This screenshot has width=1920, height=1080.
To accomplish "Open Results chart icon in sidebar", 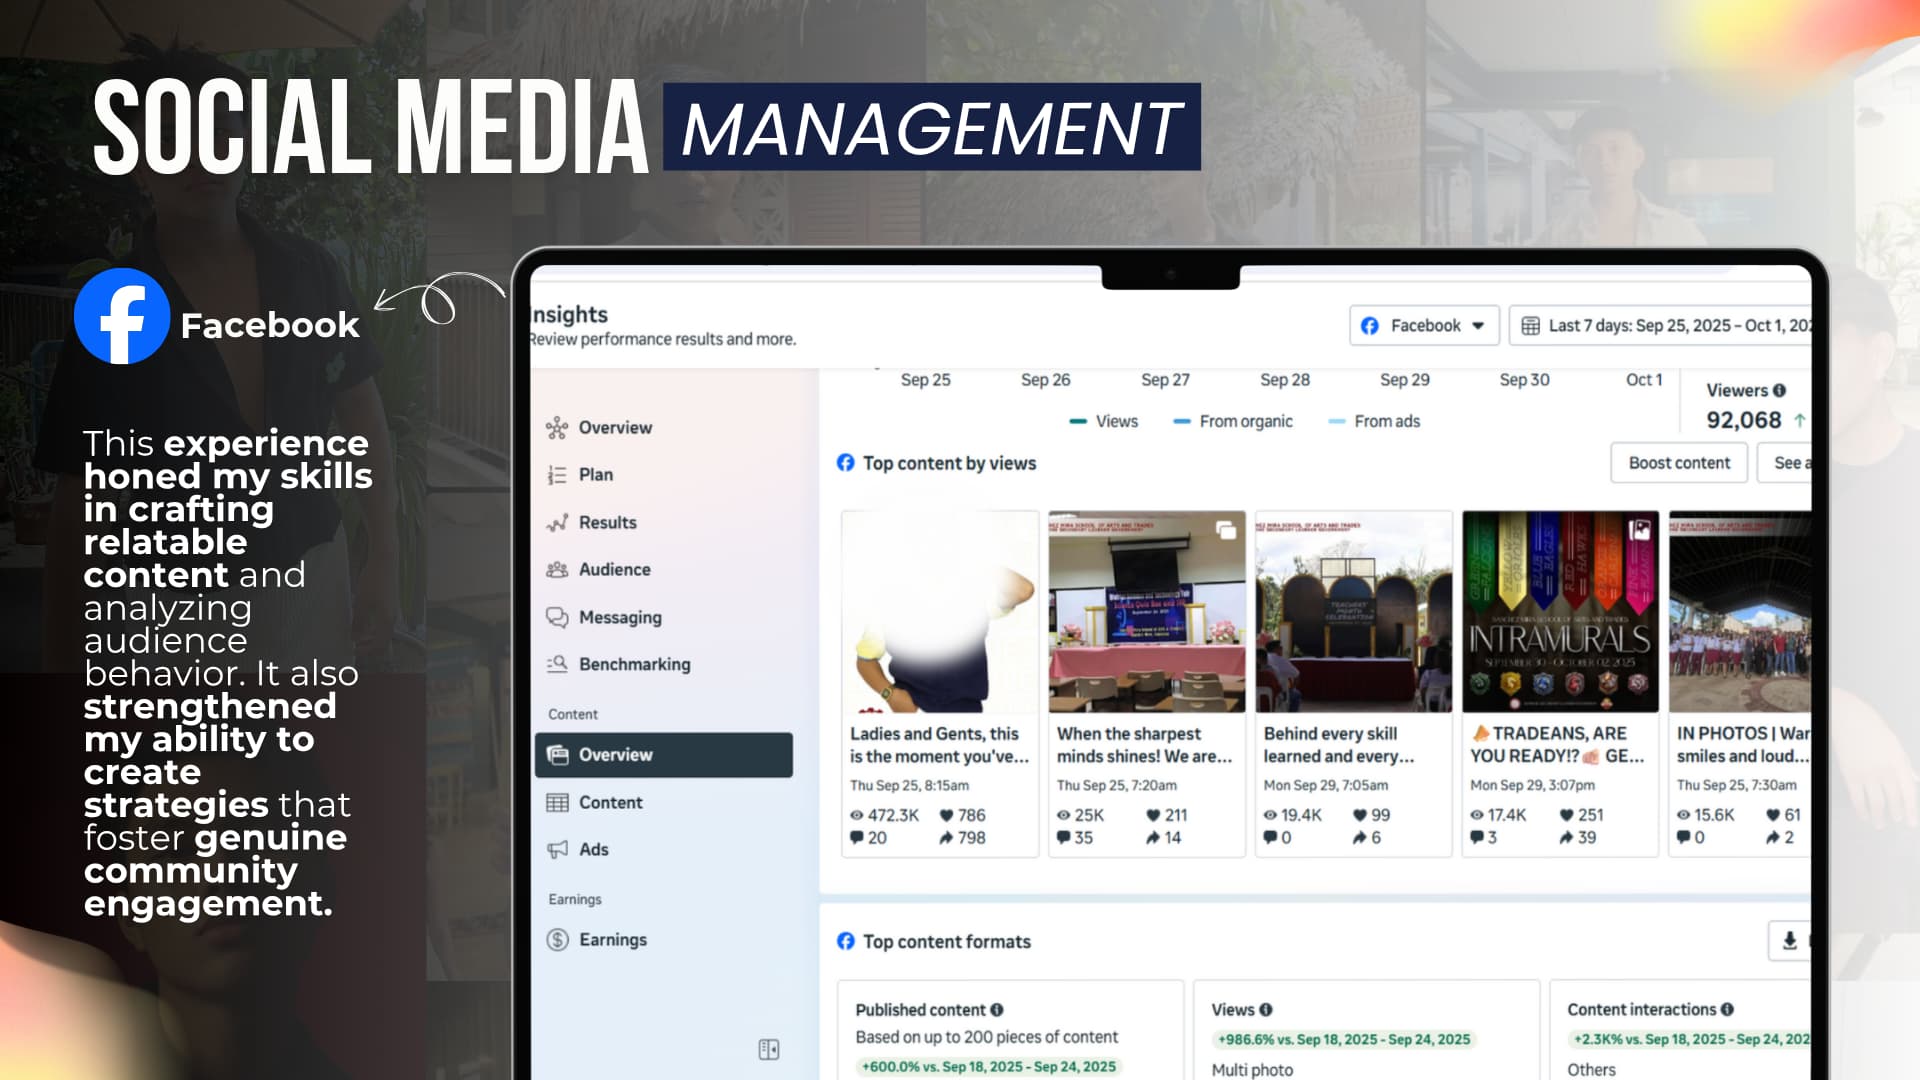I will click(x=557, y=523).
